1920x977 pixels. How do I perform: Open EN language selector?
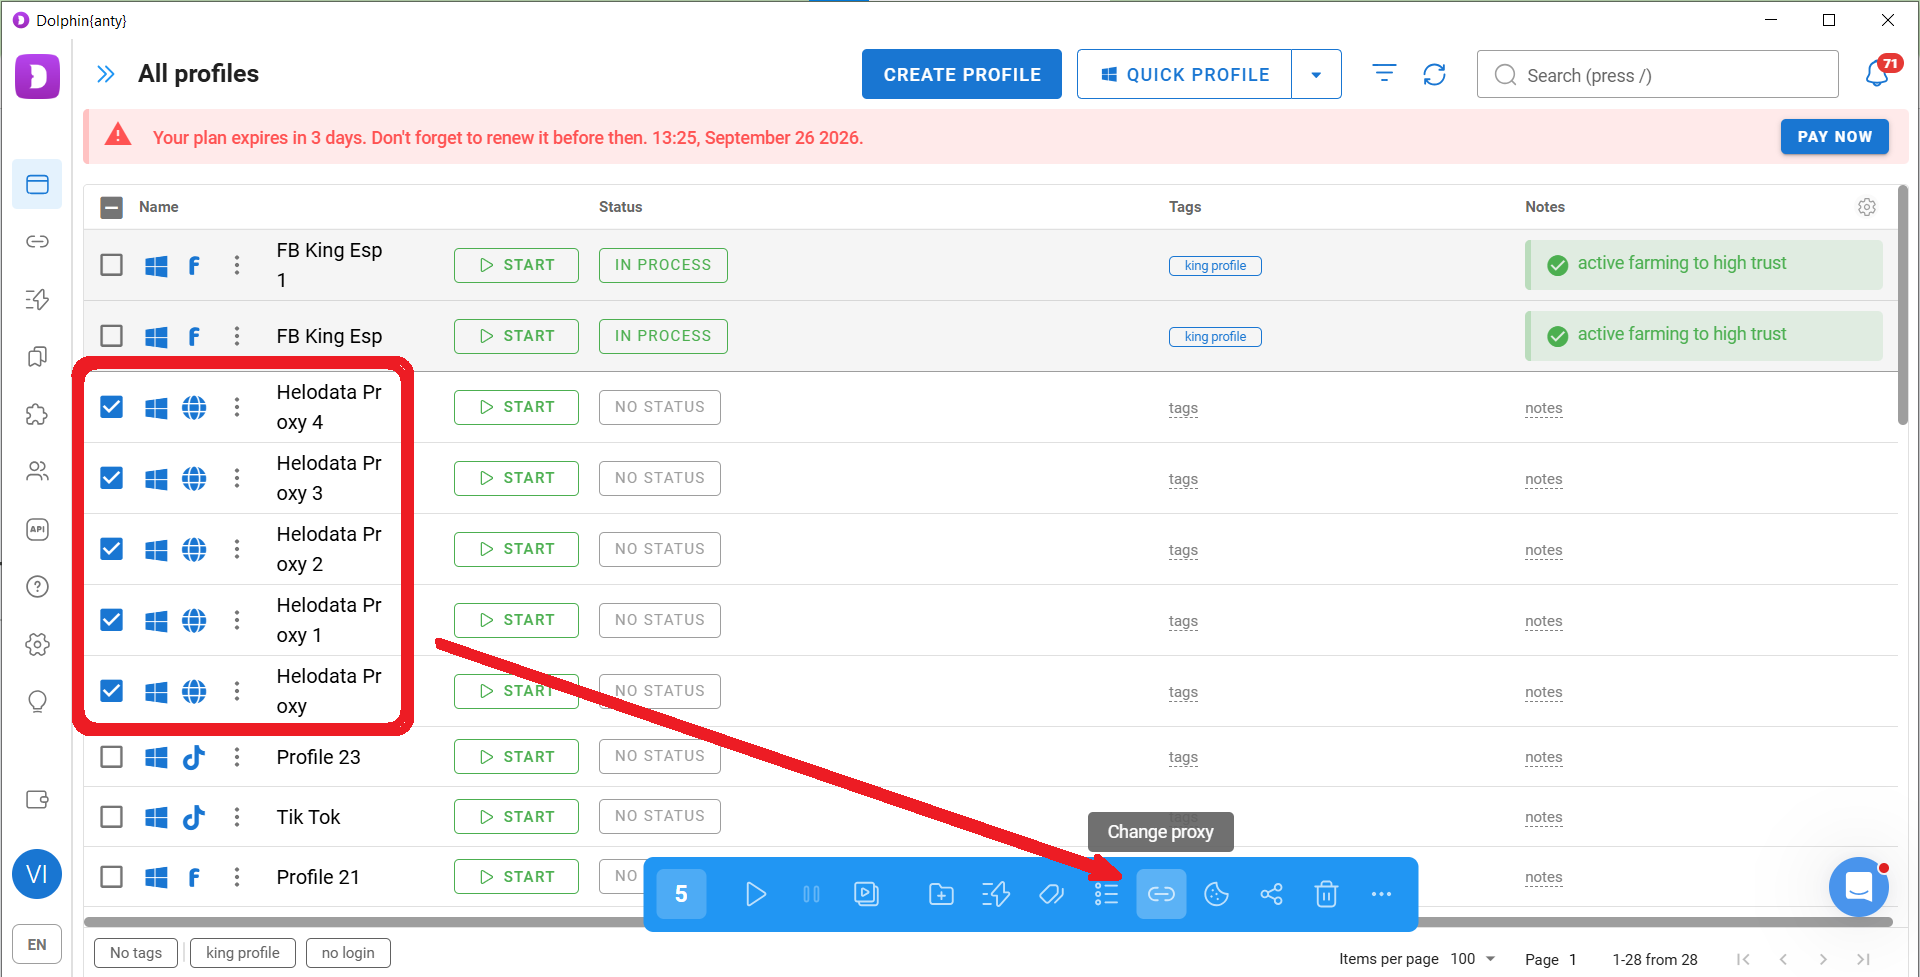(37, 944)
